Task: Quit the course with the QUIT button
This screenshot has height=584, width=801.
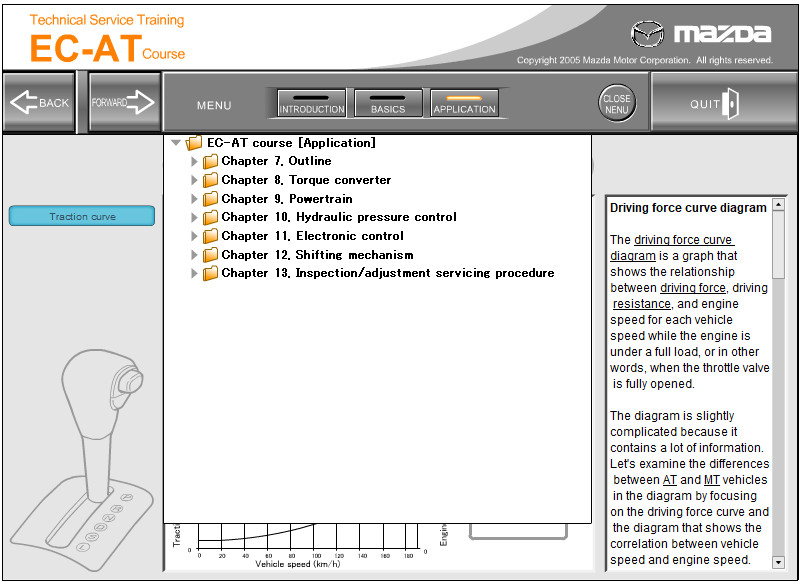Action: pyautogui.click(x=723, y=102)
